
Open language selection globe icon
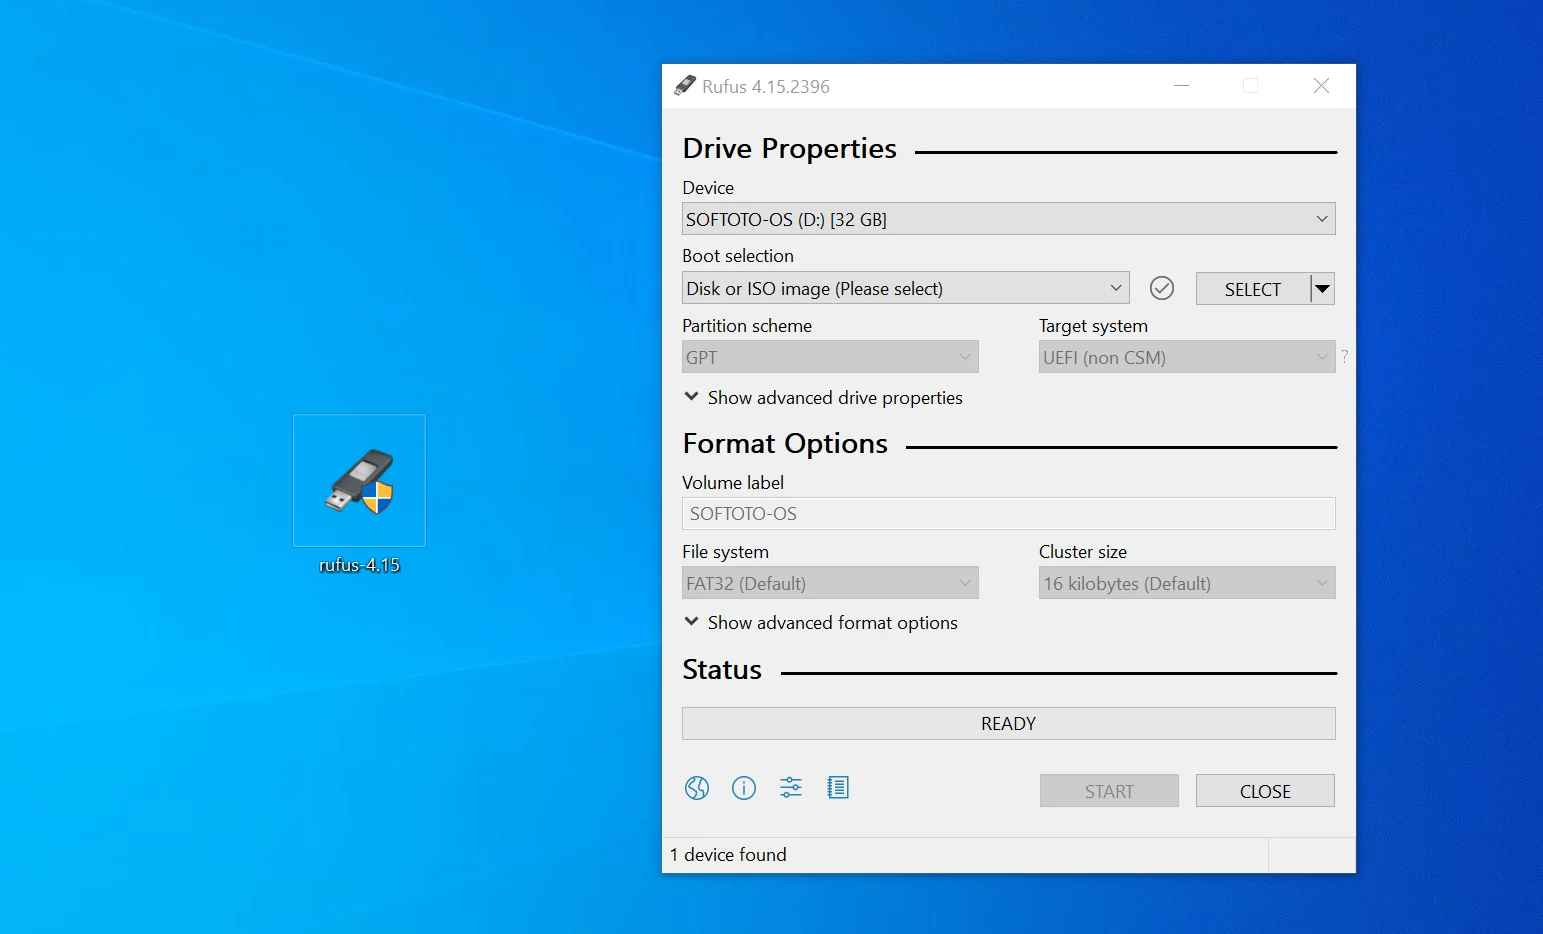coord(697,788)
